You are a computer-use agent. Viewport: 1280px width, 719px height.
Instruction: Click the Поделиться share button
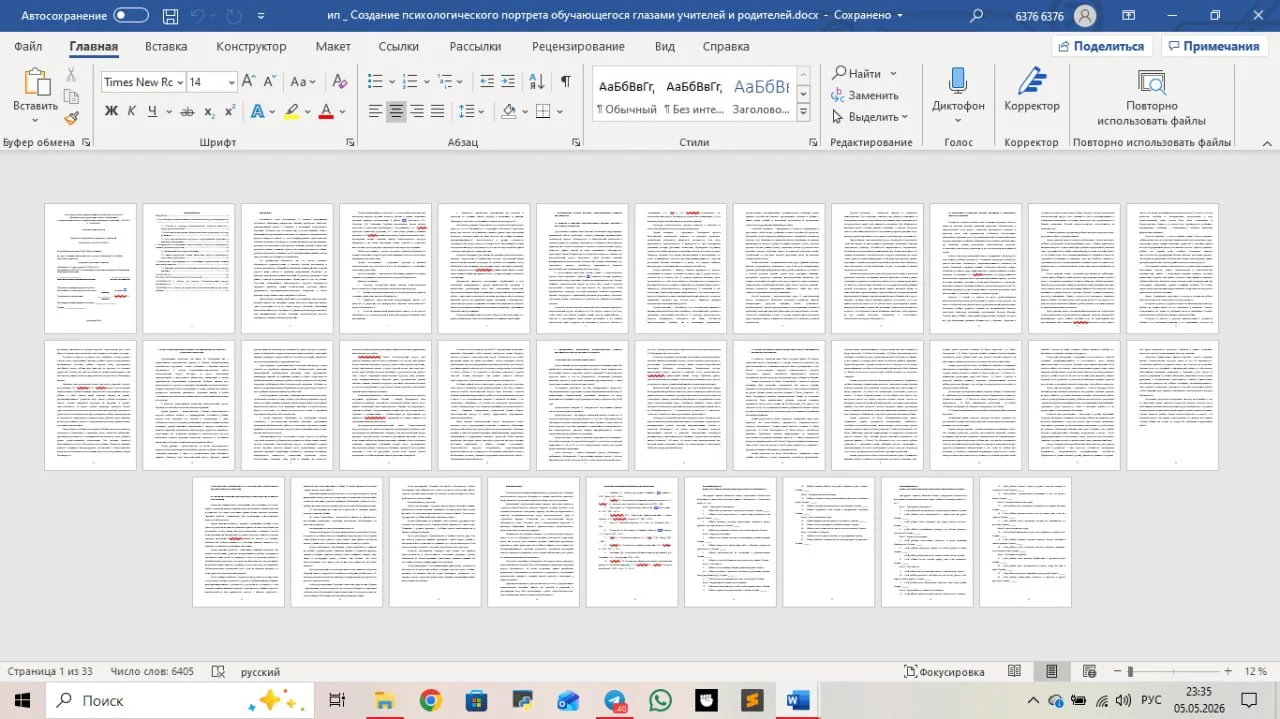1102,46
